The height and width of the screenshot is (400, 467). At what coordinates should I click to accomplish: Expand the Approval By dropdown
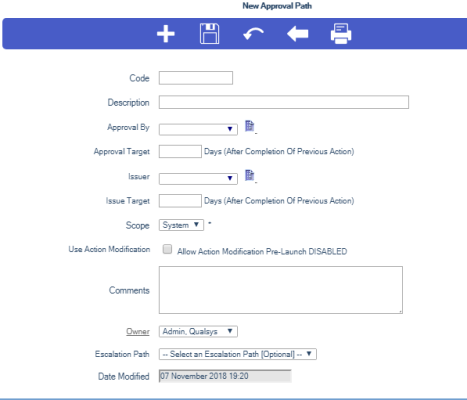pyautogui.click(x=198, y=129)
